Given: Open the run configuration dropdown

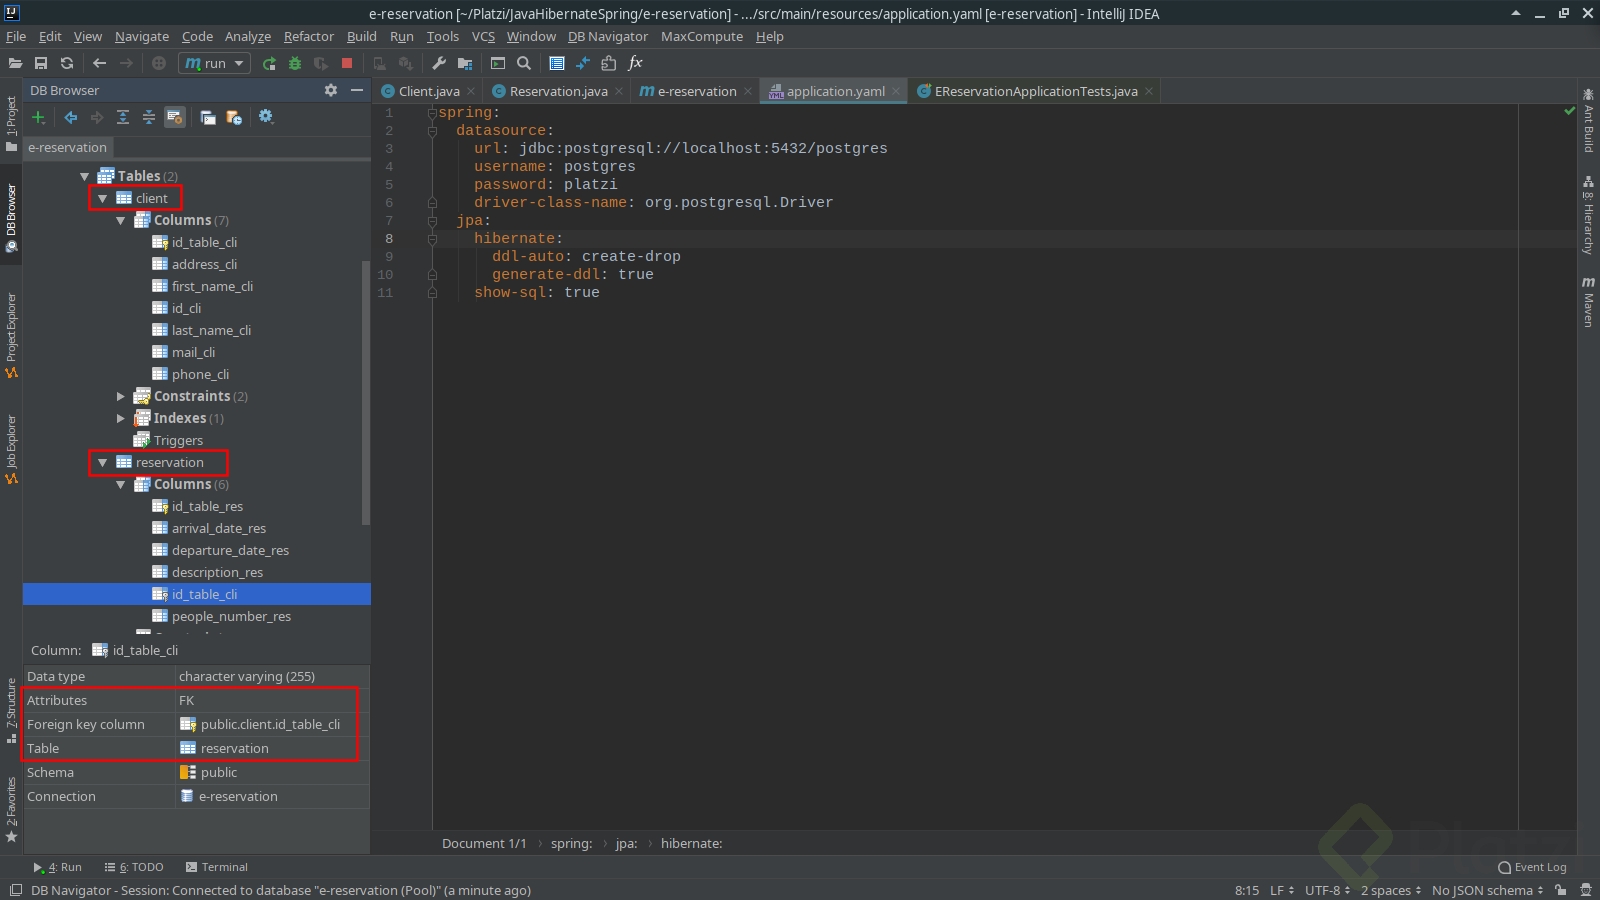Looking at the screenshot, I should (214, 63).
